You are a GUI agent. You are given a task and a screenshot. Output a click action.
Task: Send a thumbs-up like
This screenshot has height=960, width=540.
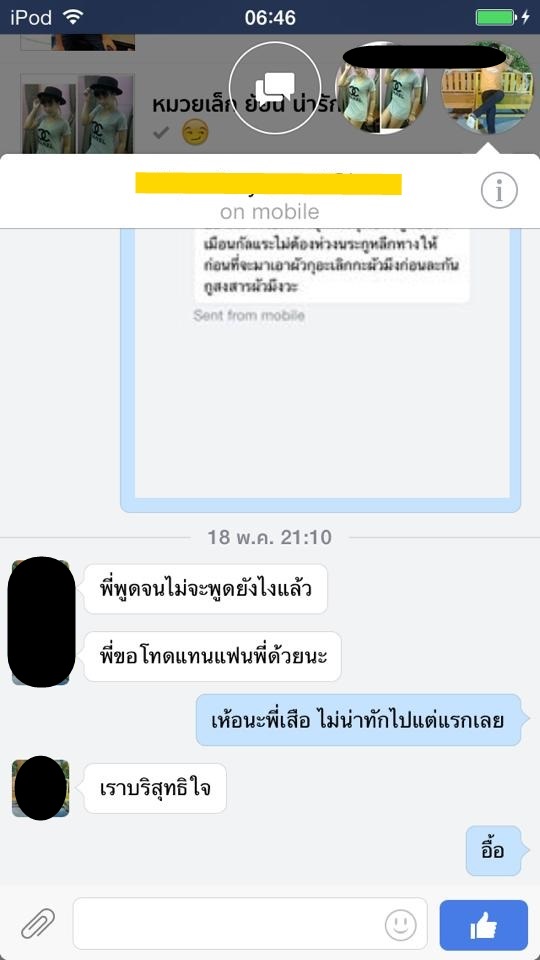coord(484,924)
